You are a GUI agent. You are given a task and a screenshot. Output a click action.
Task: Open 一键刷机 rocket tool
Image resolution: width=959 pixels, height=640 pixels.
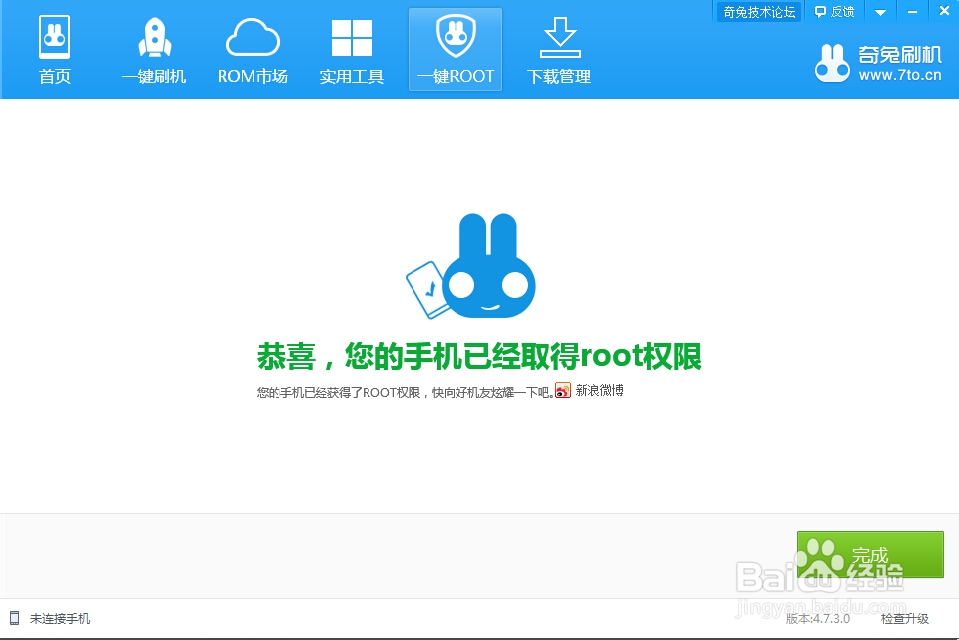(x=154, y=37)
